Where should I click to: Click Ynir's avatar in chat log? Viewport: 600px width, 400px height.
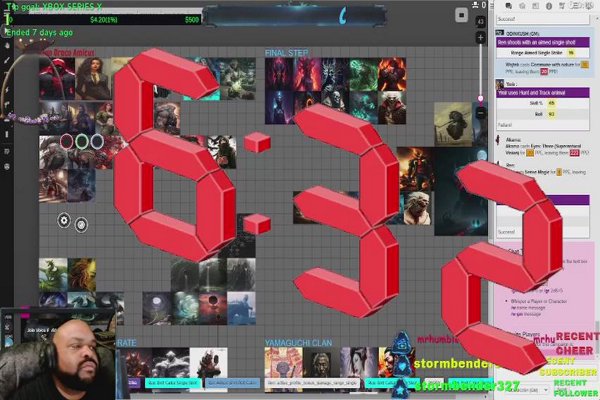[500, 83]
